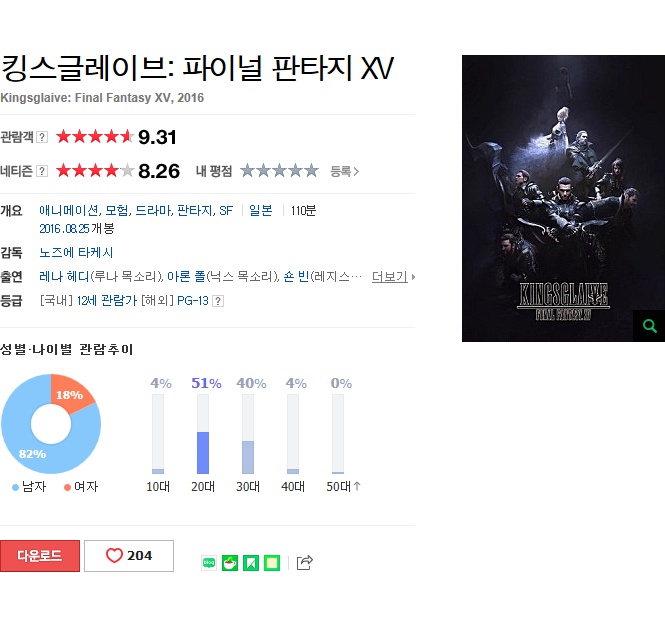
Task: Like the movie with heart button
Action: coord(129,556)
